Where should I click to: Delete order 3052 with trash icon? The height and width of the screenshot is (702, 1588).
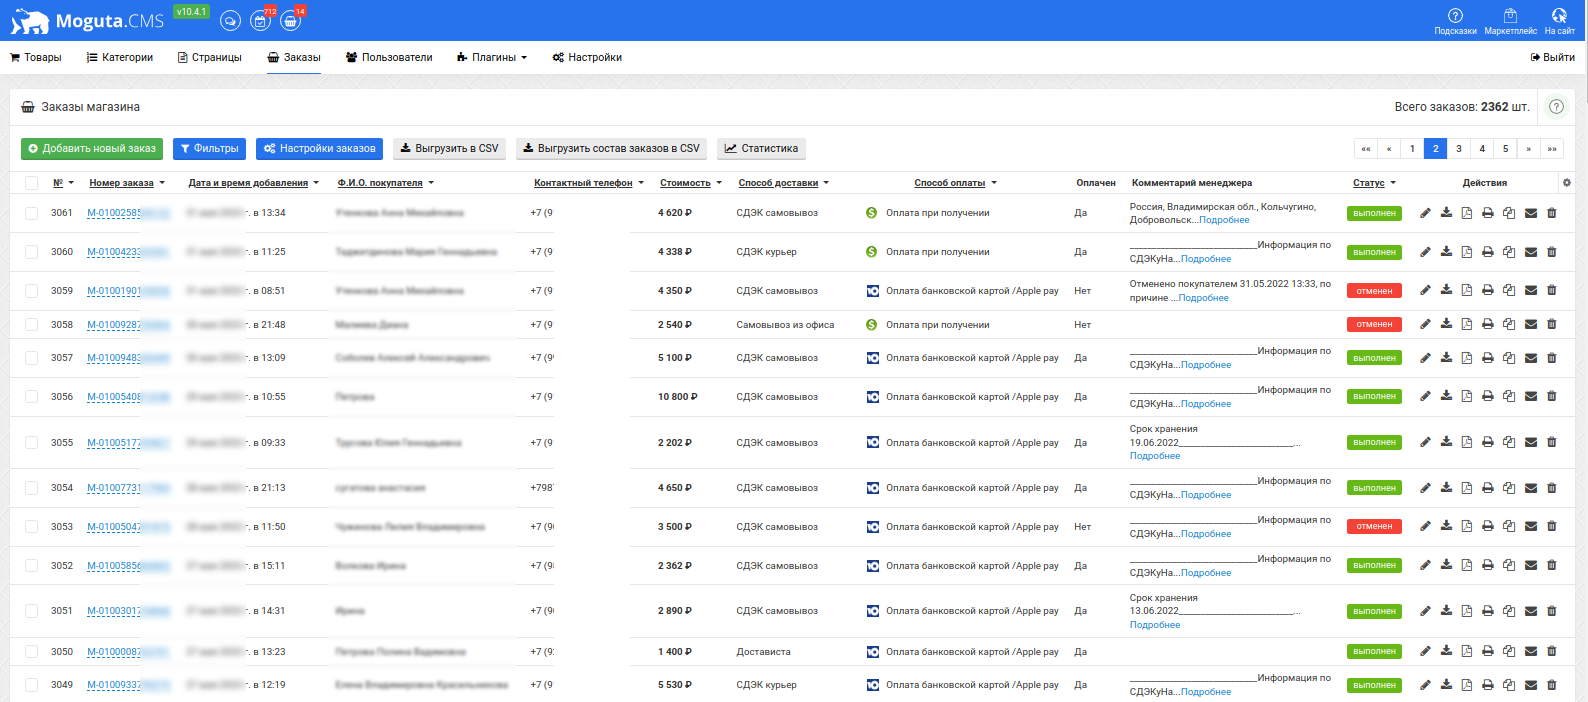(x=1552, y=566)
